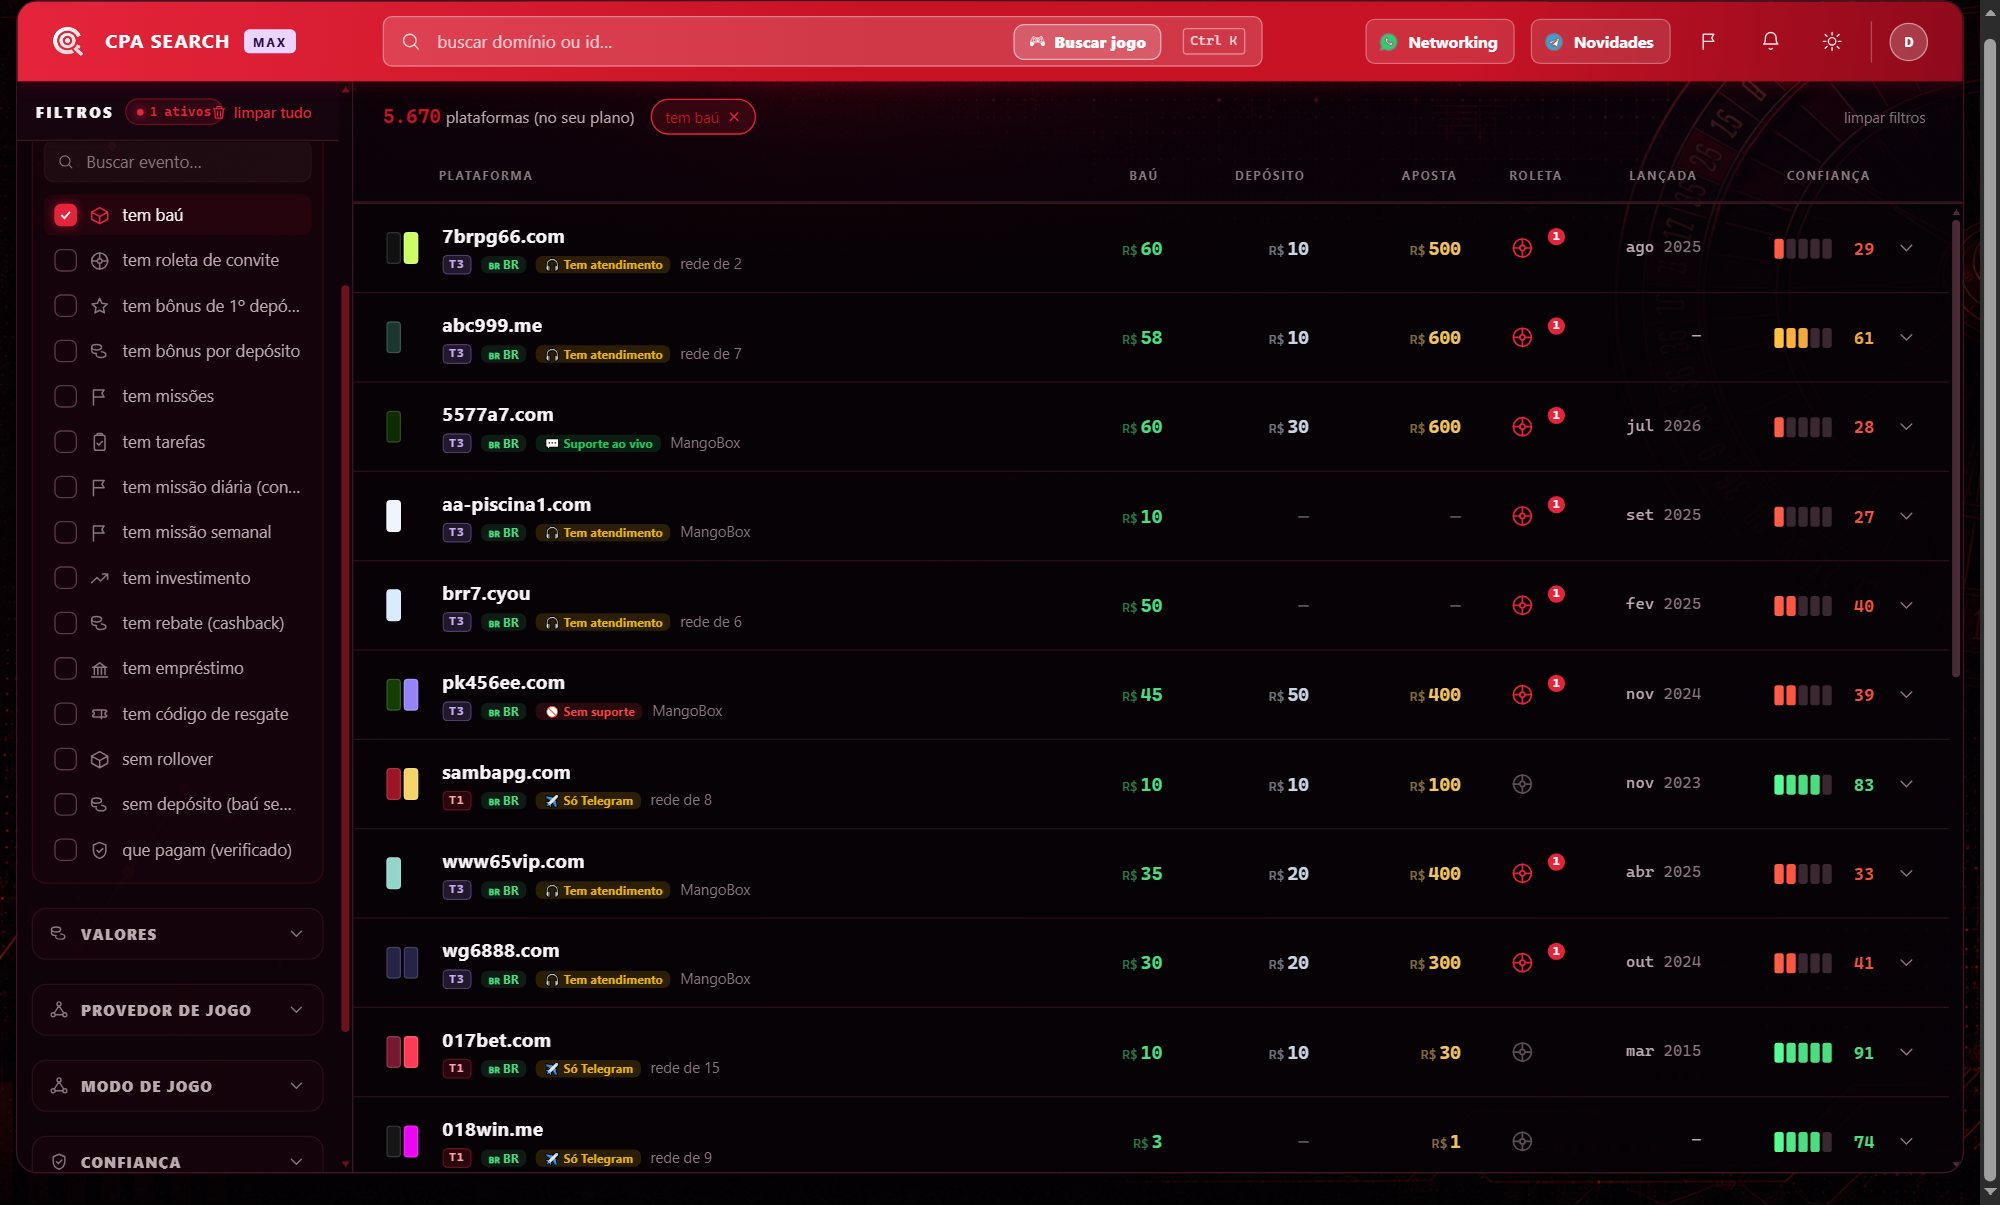
Task: Sort by the BAÚ column header
Action: pos(1143,176)
